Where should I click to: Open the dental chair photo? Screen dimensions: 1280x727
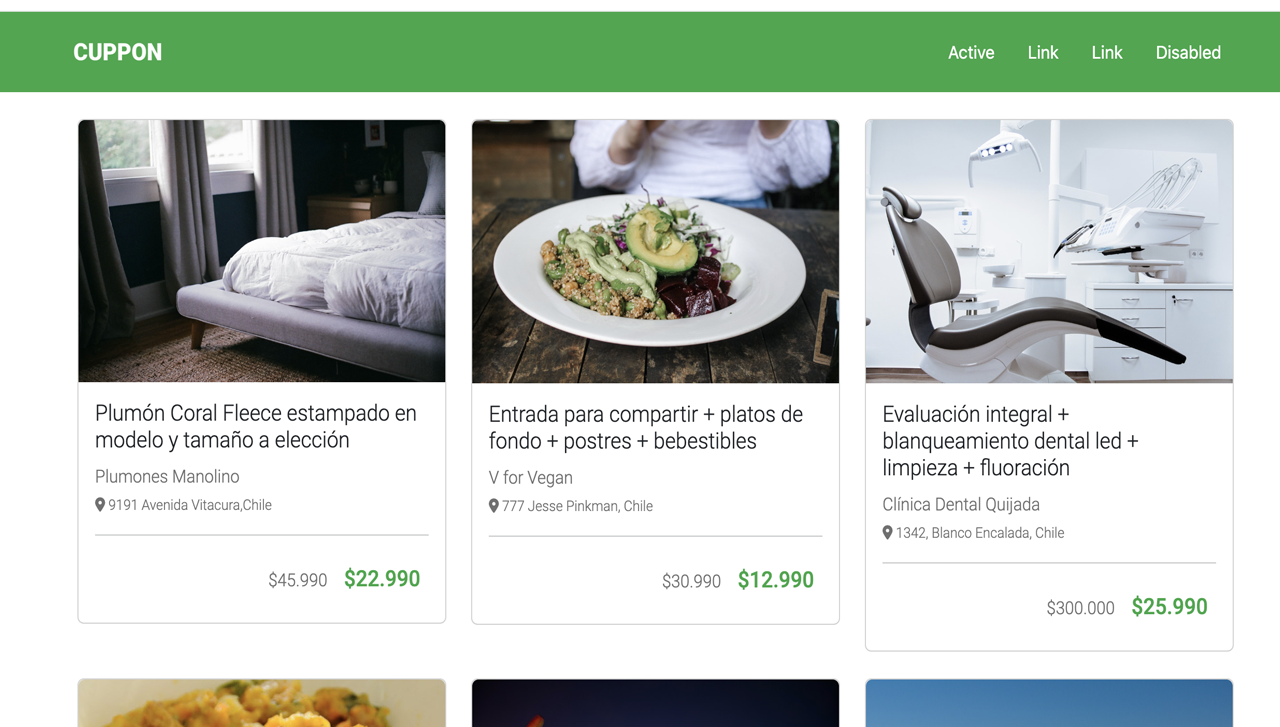pos(1049,252)
